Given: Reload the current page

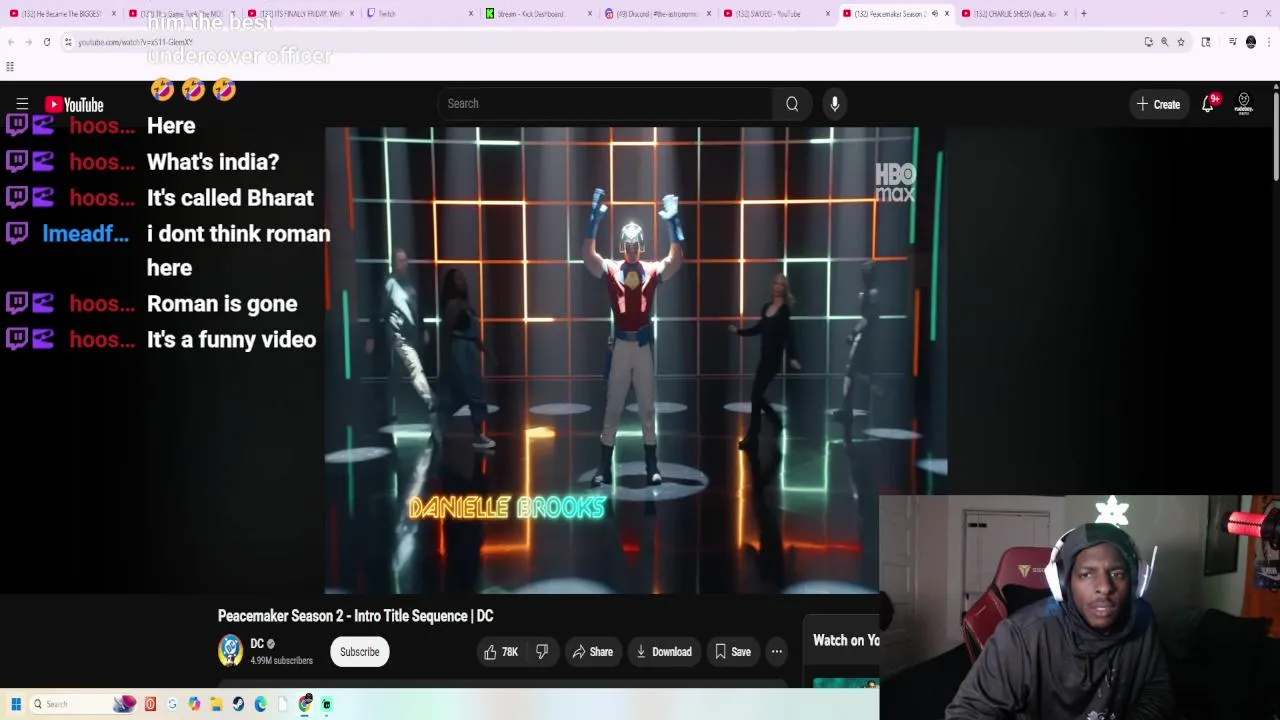Looking at the screenshot, I should coord(47,42).
